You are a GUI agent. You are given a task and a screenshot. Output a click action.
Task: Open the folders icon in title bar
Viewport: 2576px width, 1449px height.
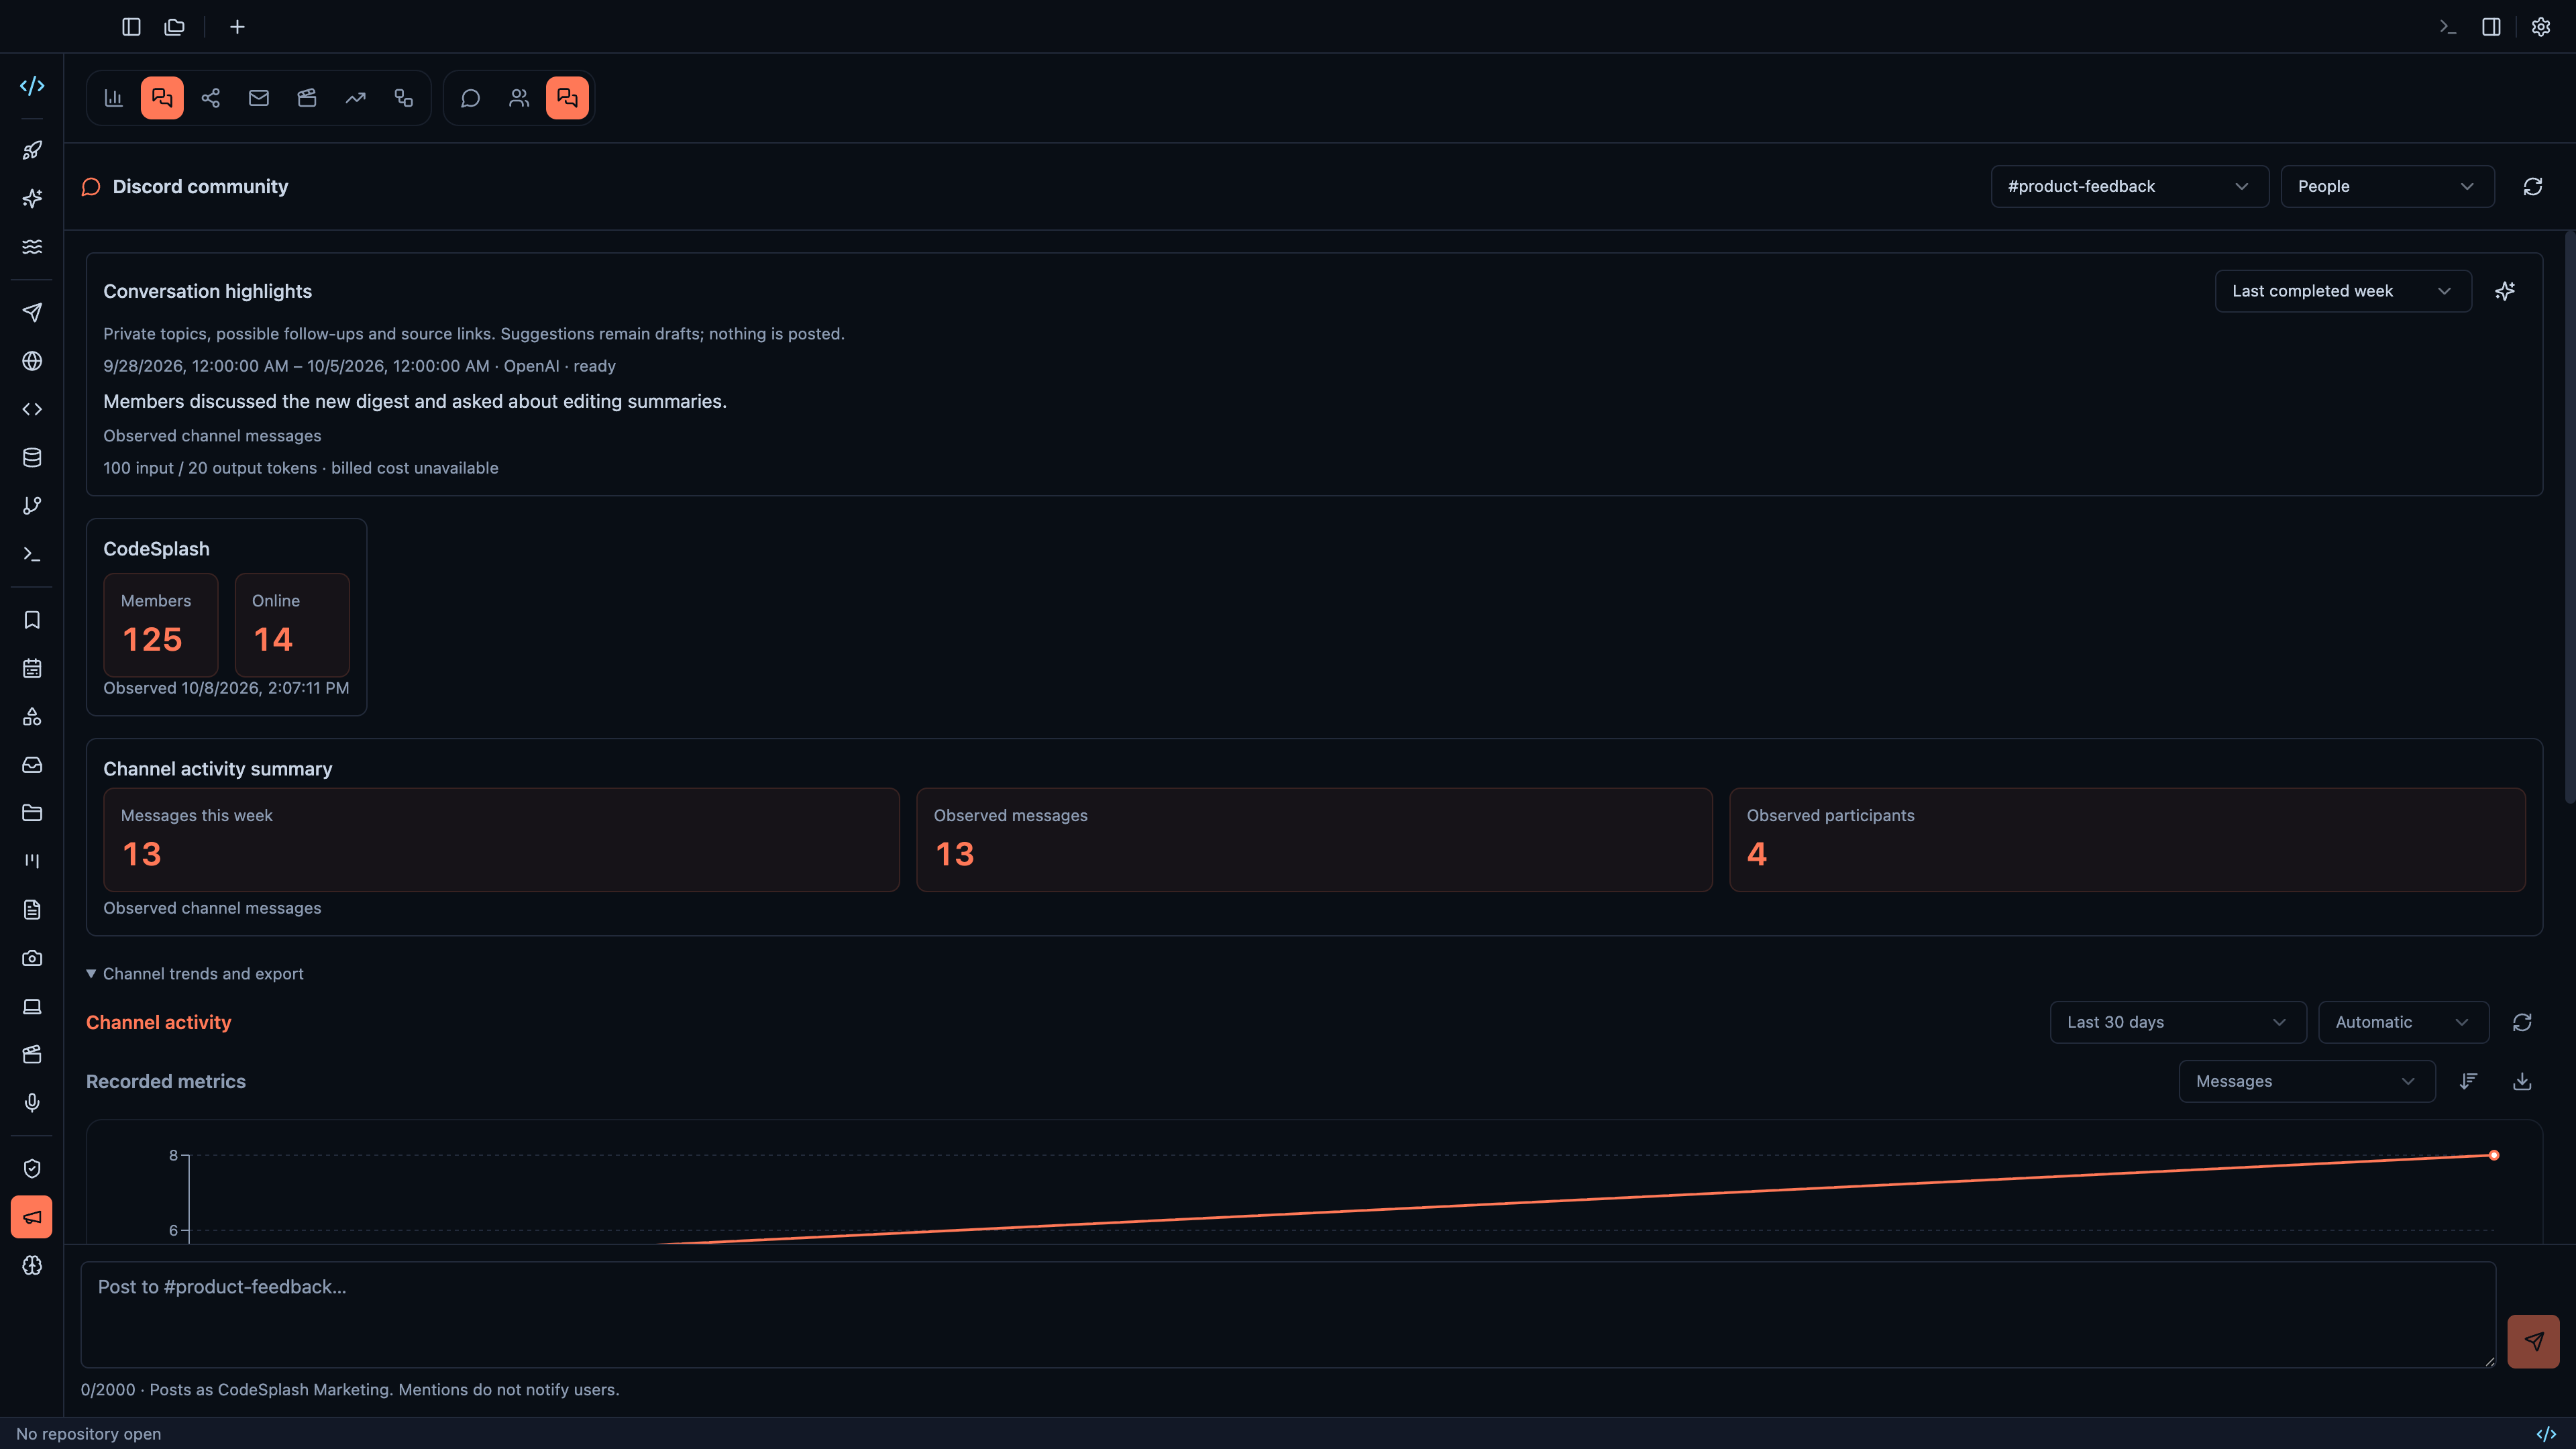pos(175,27)
